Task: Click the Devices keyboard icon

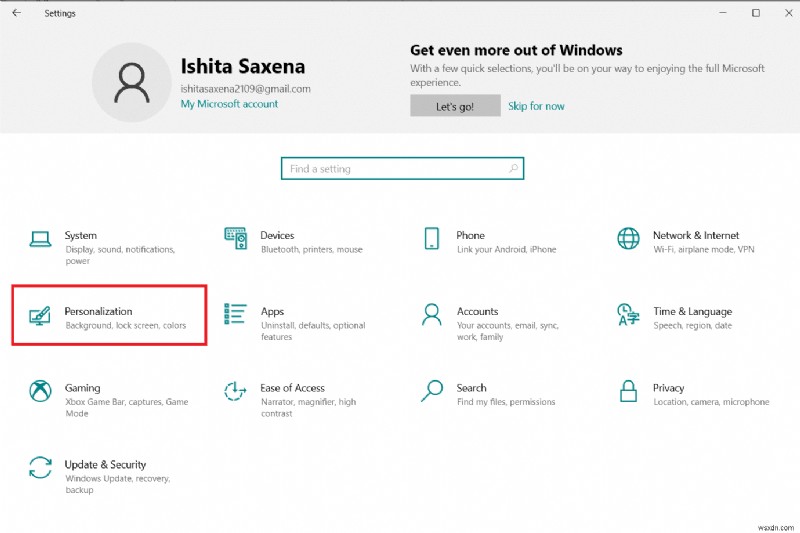Action: pyautogui.click(x=236, y=238)
